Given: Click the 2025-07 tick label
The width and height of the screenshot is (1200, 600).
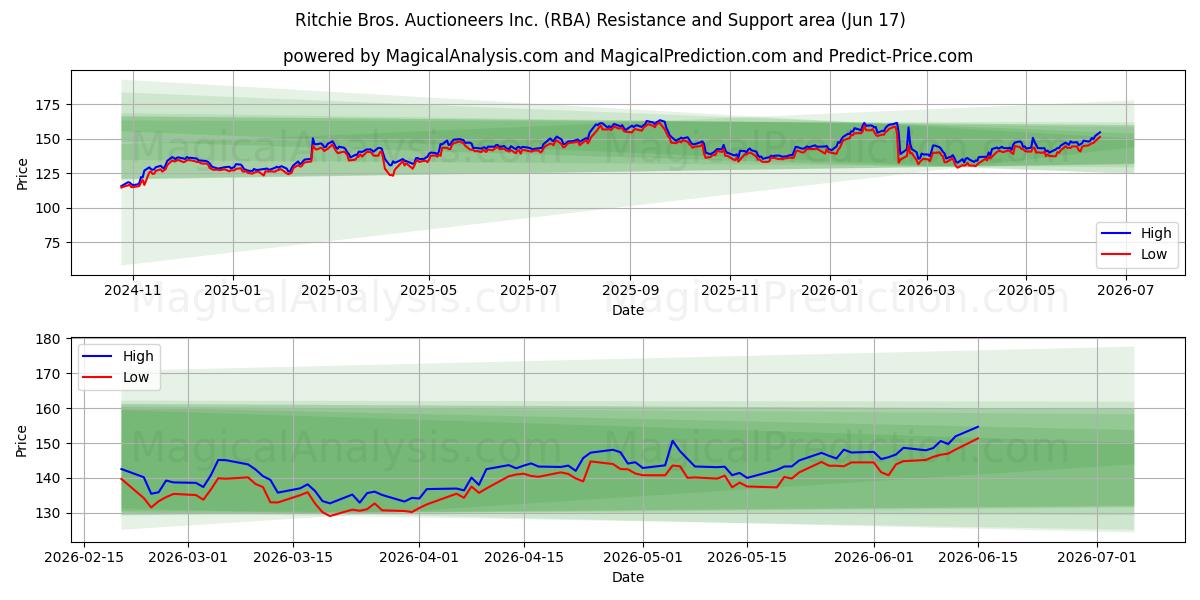Looking at the screenshot, I should click(529, 290).
